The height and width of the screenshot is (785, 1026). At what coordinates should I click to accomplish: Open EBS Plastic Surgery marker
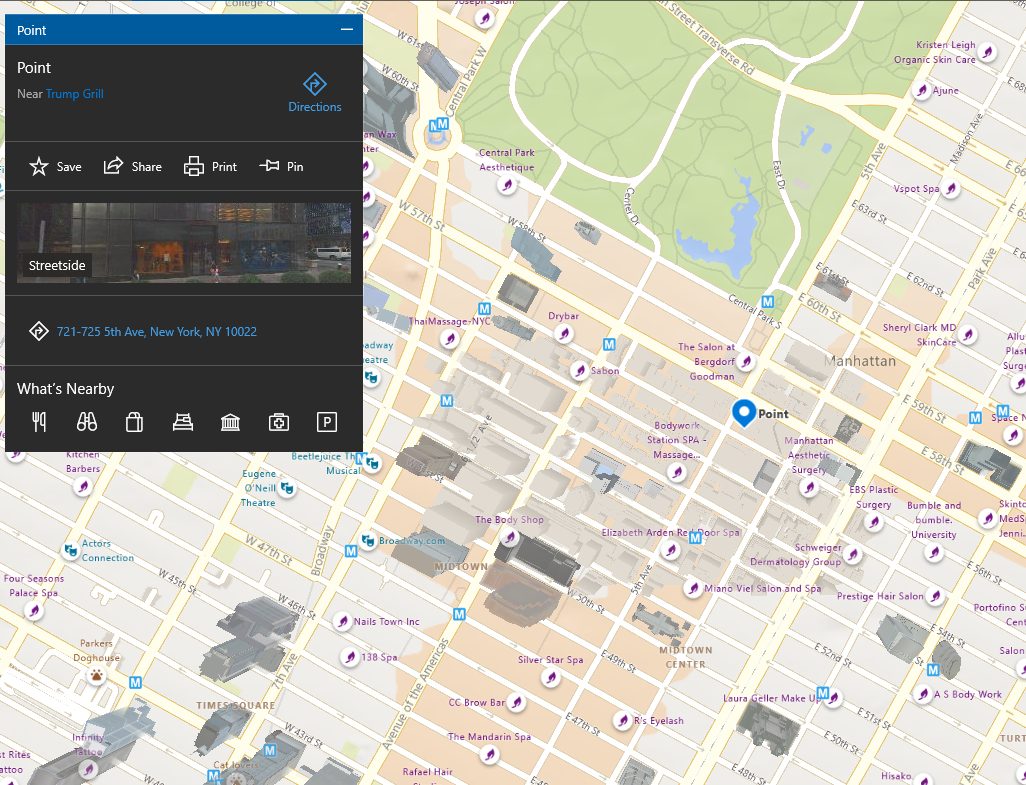(x=874, y=522)
